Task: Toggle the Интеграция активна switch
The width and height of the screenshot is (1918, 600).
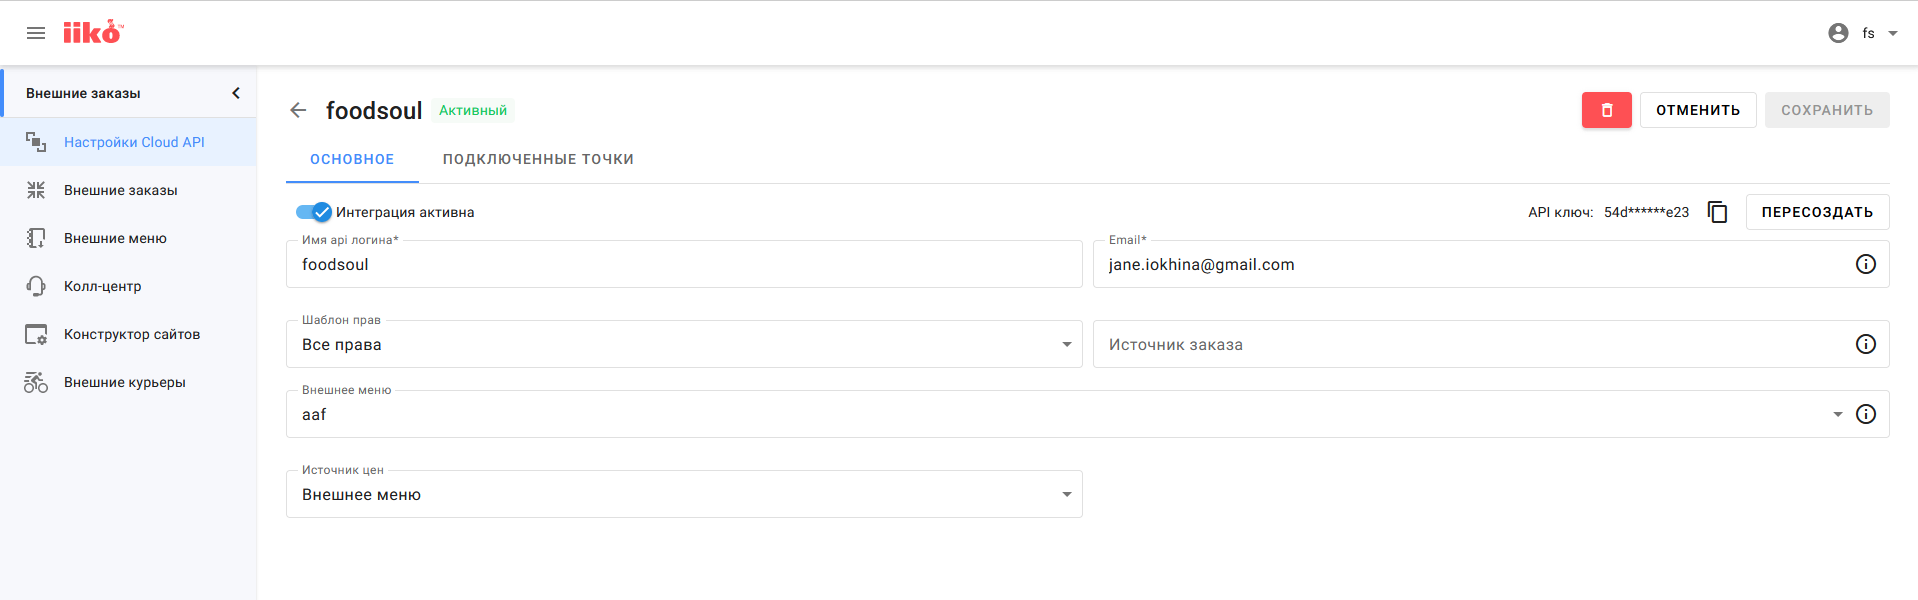Action: coord(314,212)
